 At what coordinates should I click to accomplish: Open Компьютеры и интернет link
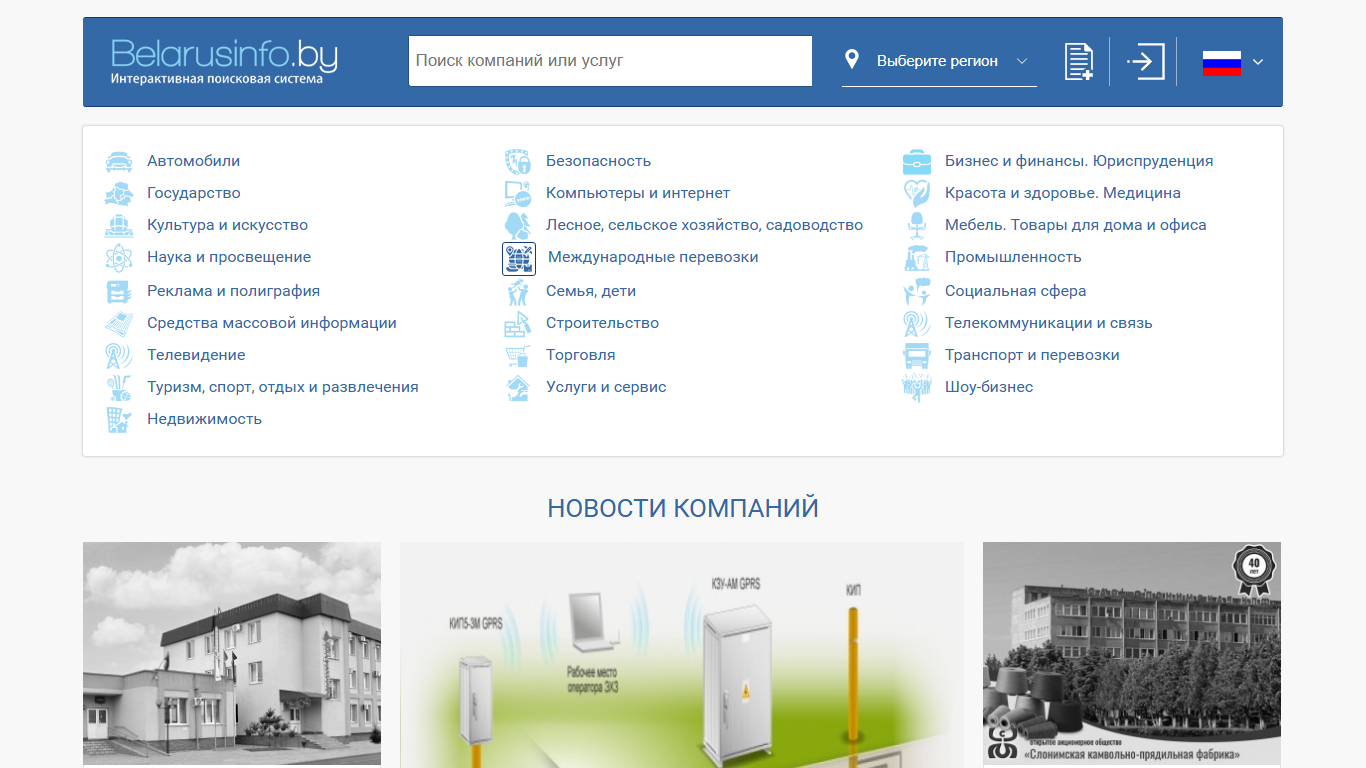coord(638,193)
